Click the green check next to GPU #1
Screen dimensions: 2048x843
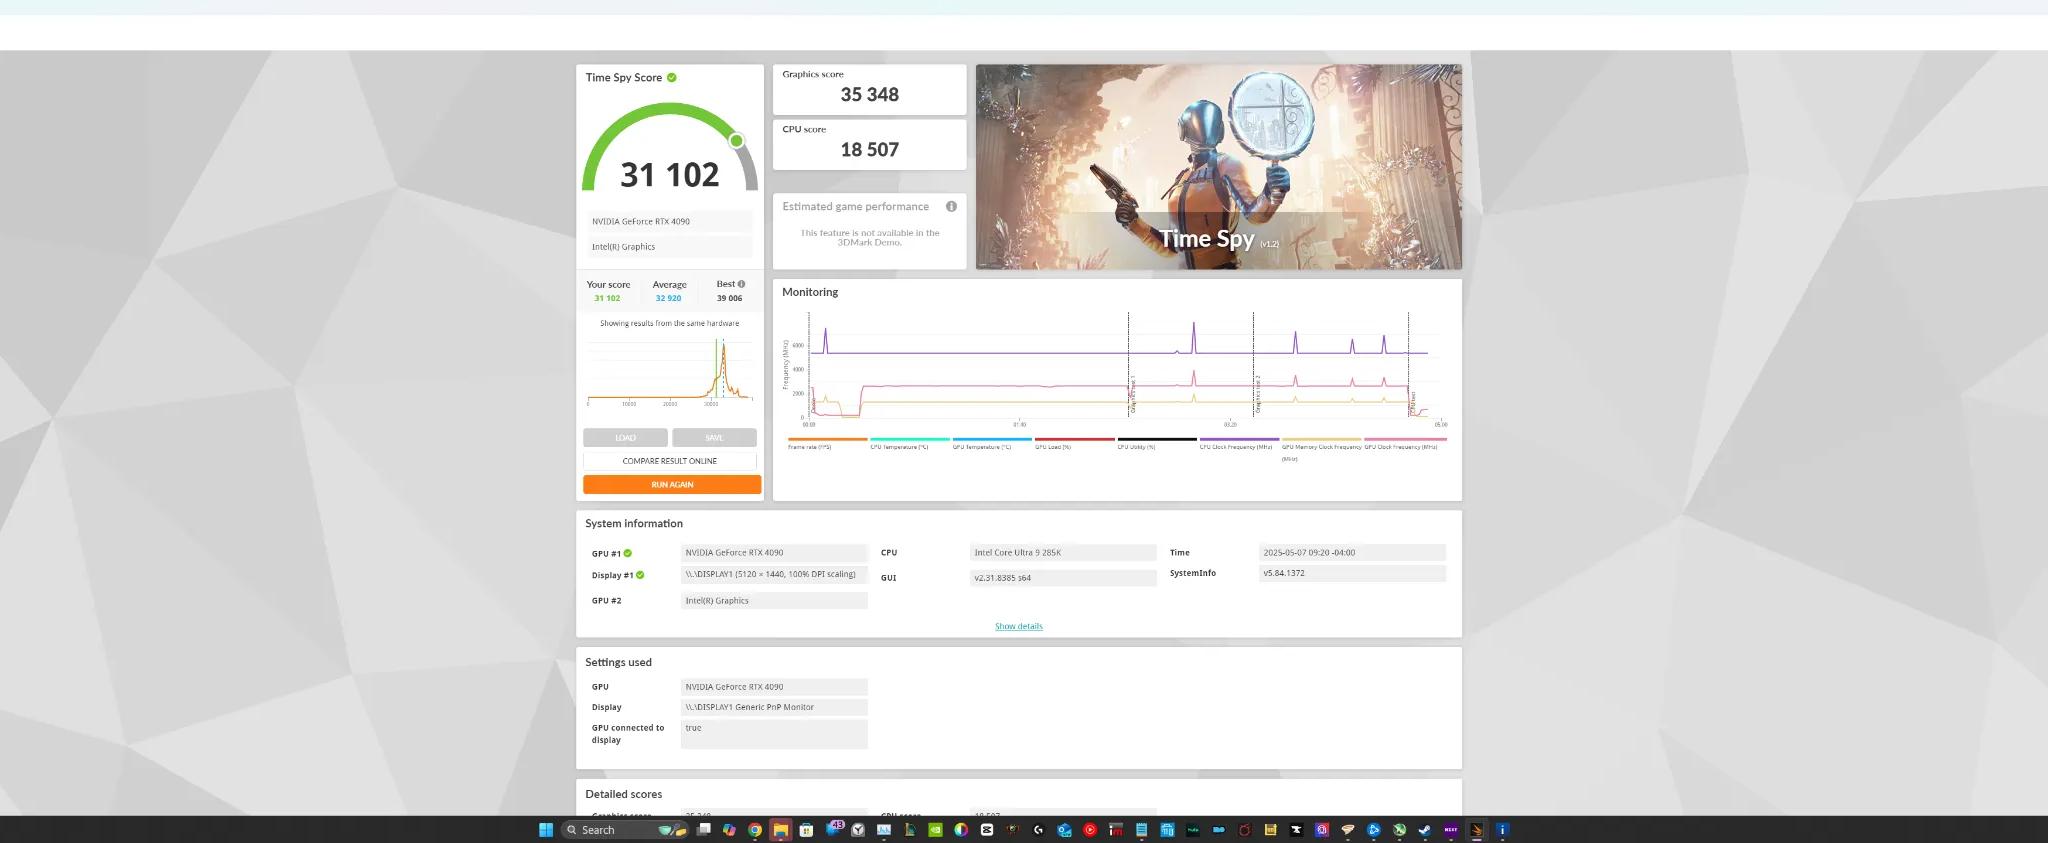click(x=628, y=553)
